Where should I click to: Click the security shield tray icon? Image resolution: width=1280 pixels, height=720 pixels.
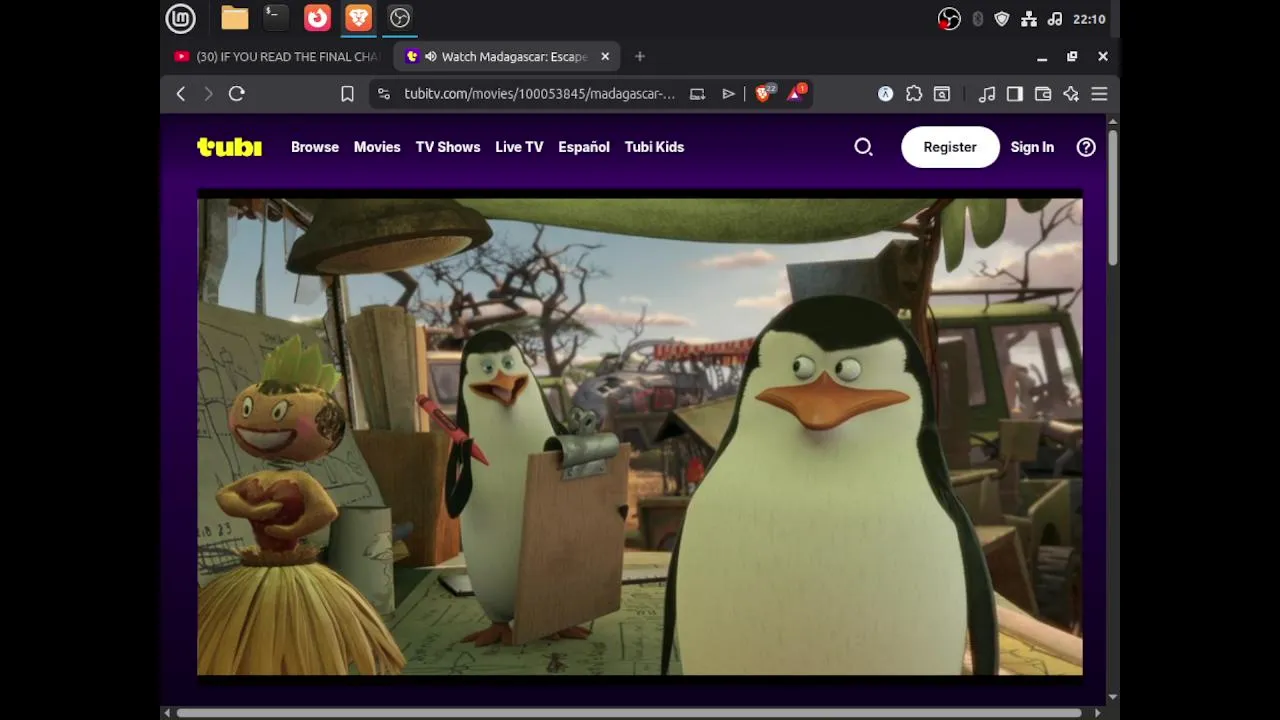(1002, 19)
